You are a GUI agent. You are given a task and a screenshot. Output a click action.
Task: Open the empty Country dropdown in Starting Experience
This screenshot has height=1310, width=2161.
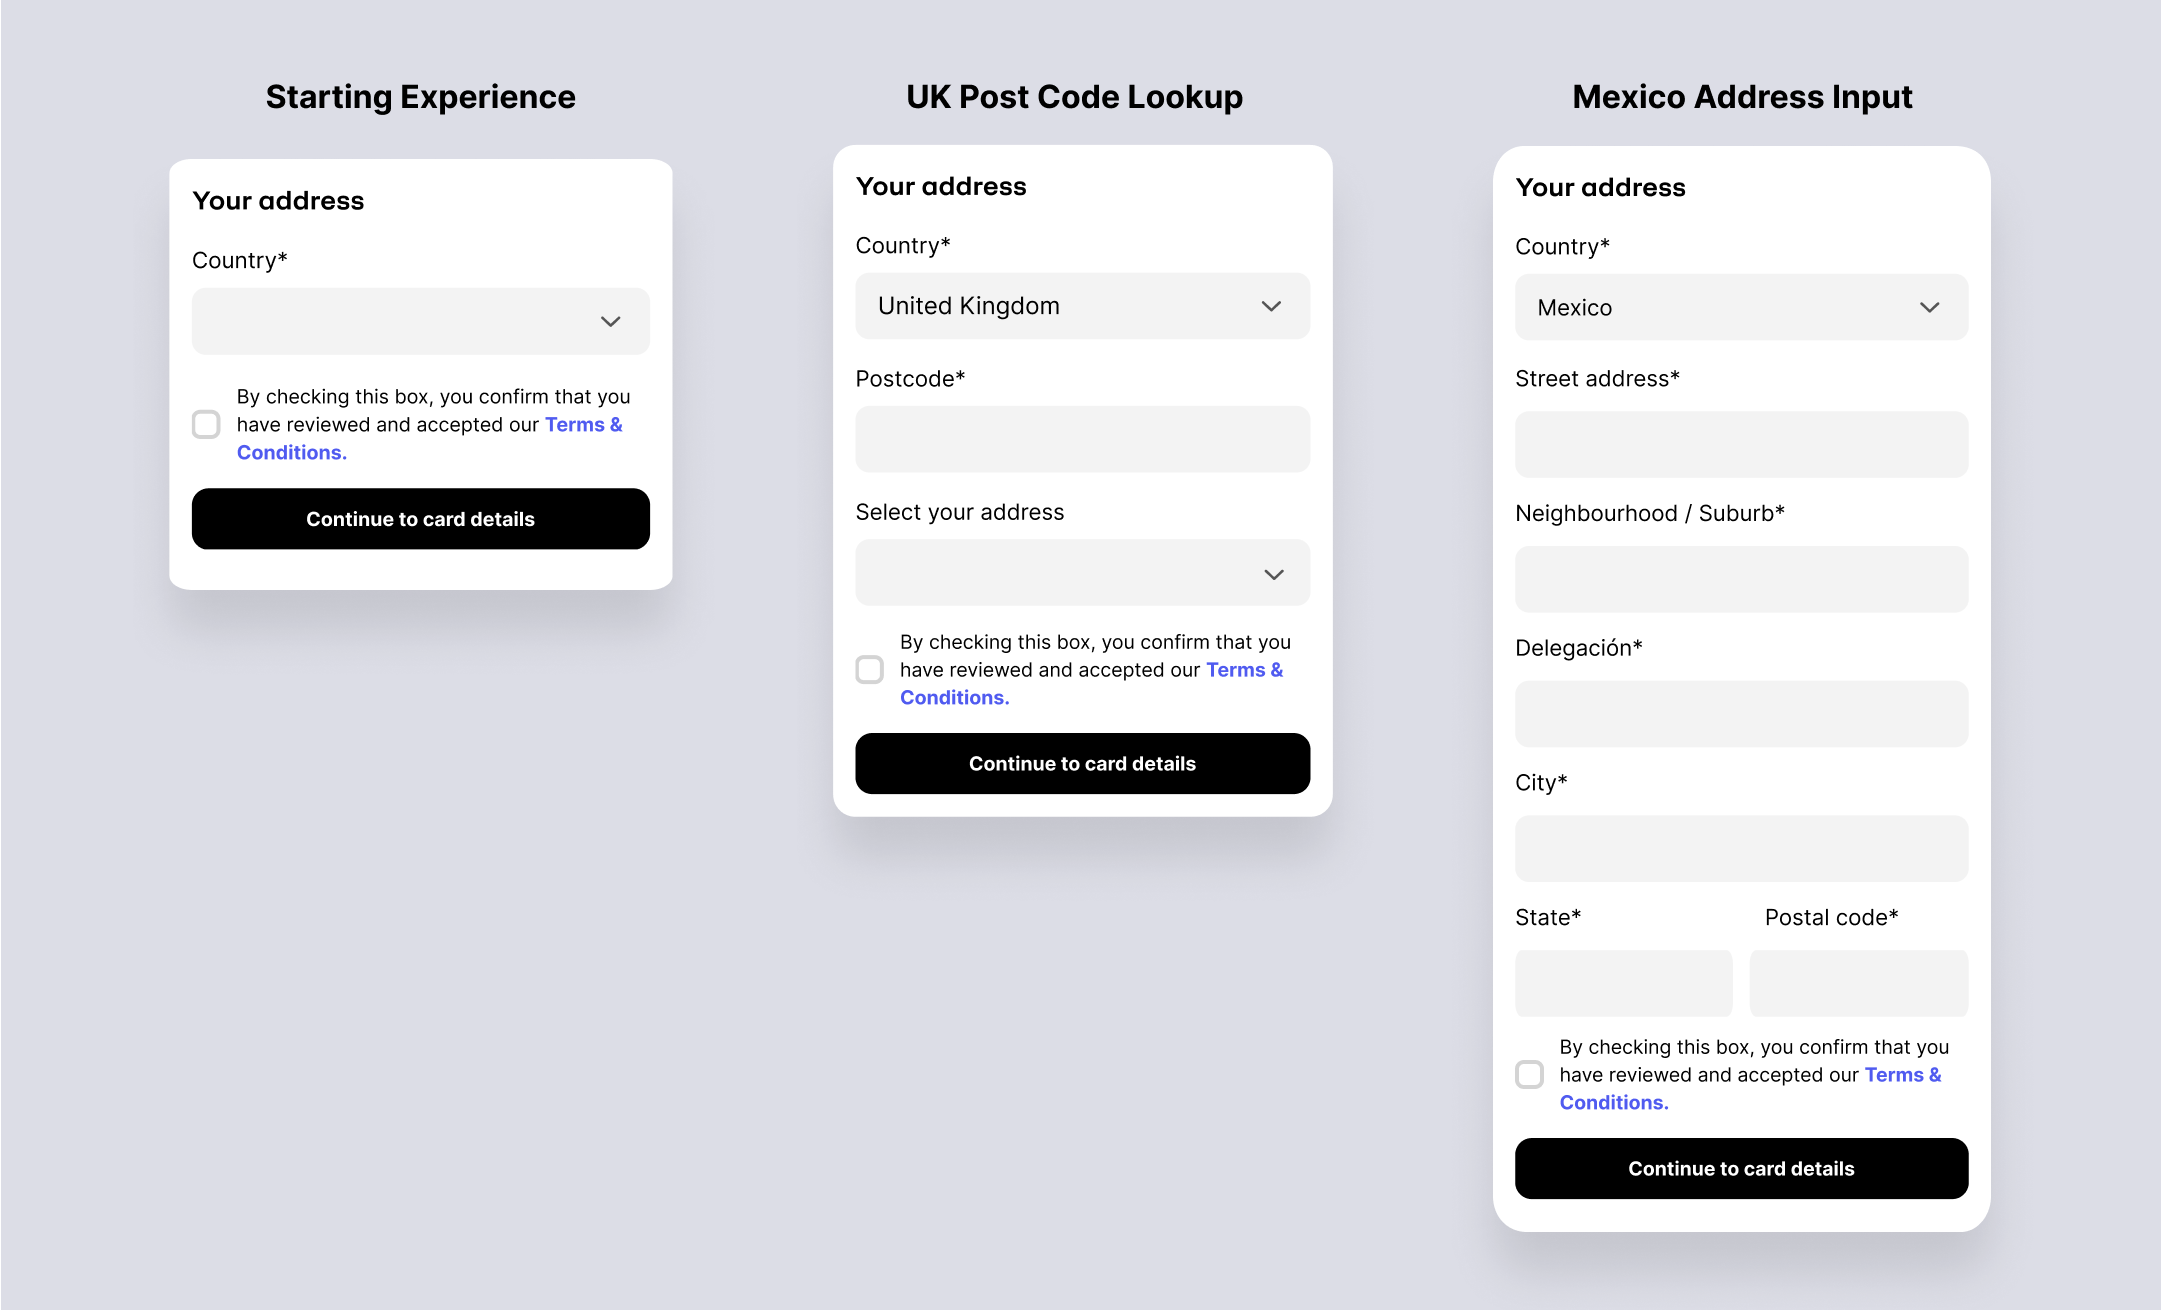pyautogui.click(x=400, y=322)
